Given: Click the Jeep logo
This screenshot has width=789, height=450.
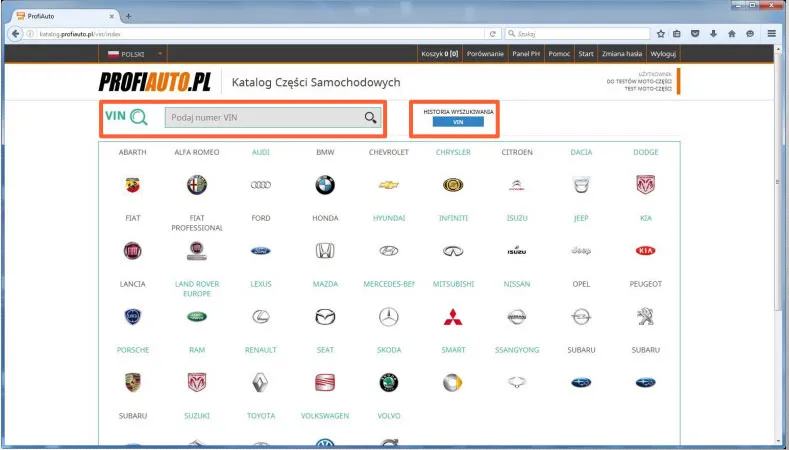Looking at the screenshot, I should point(581,251).
